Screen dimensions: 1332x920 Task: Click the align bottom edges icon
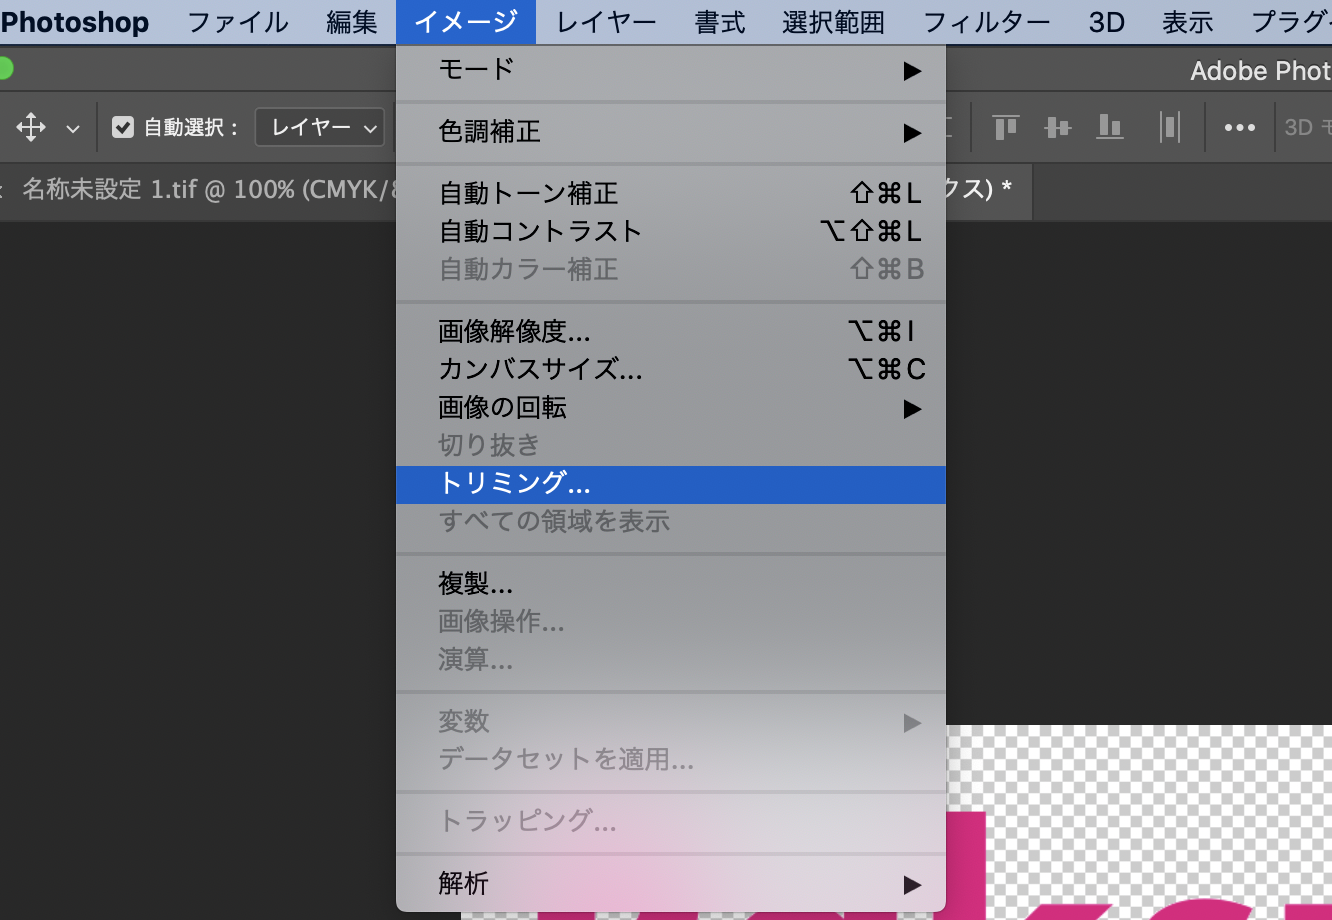(x=1109, y=127)
